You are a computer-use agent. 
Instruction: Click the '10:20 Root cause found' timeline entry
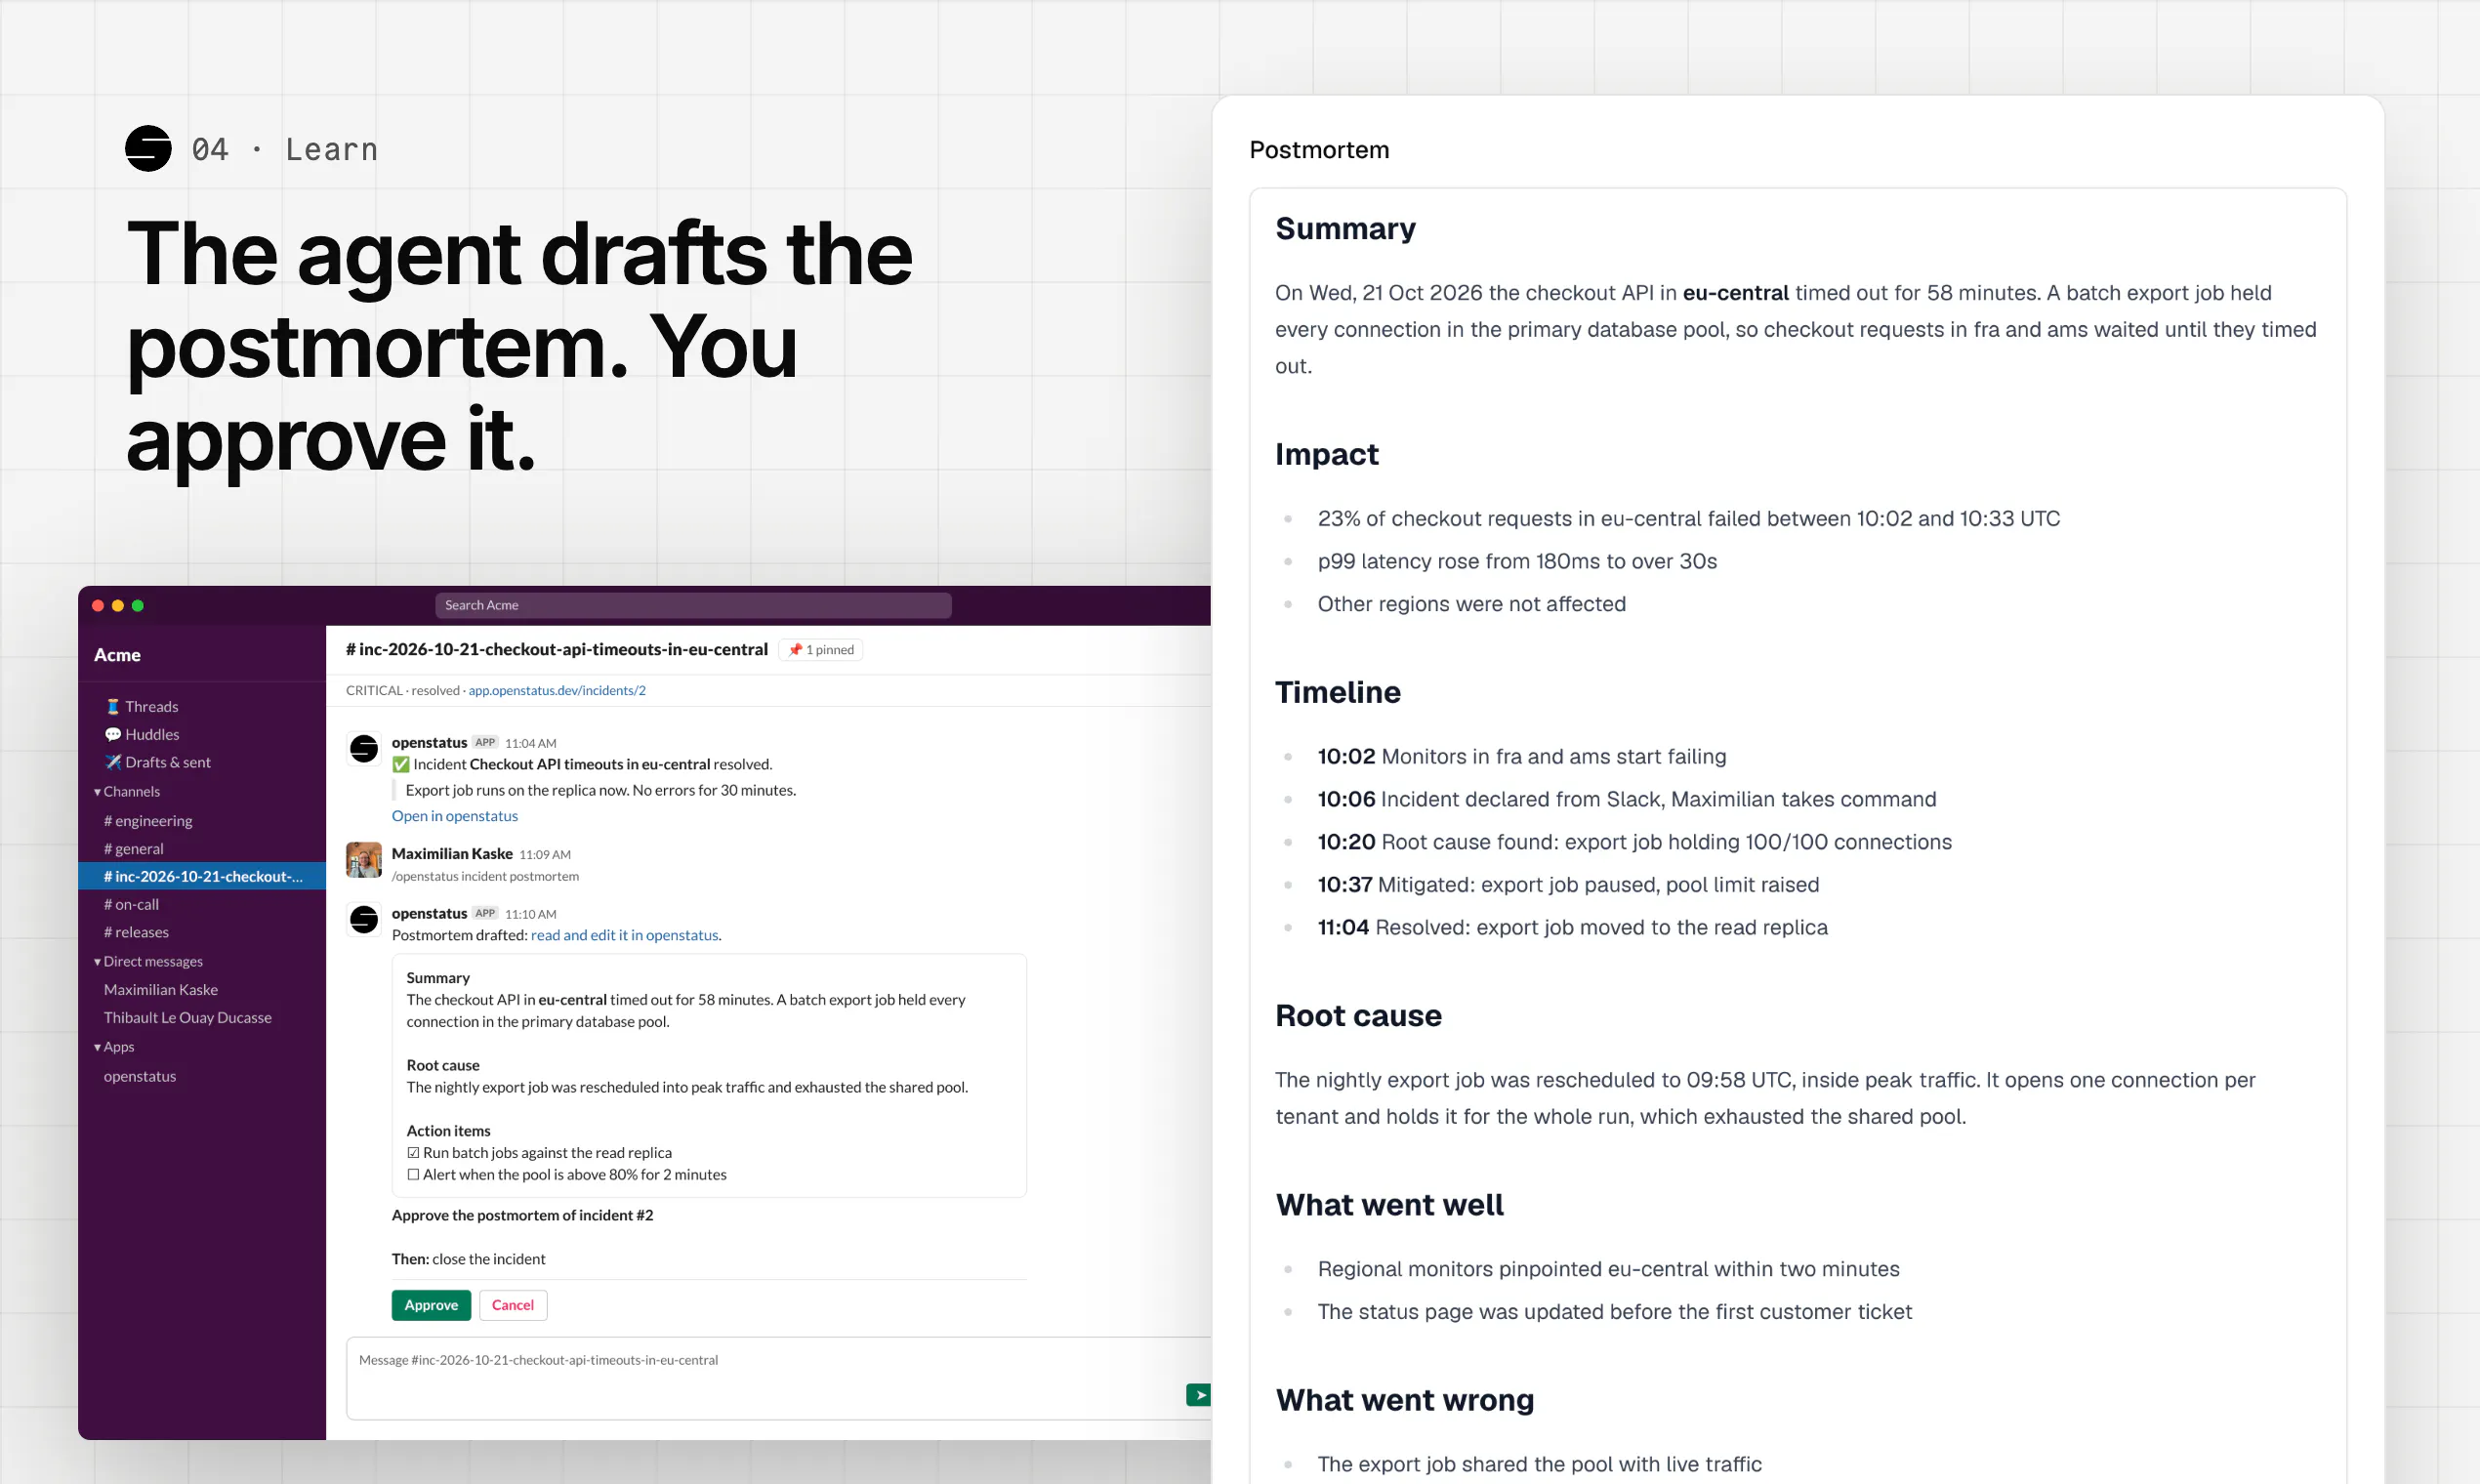pos(1634,842)
